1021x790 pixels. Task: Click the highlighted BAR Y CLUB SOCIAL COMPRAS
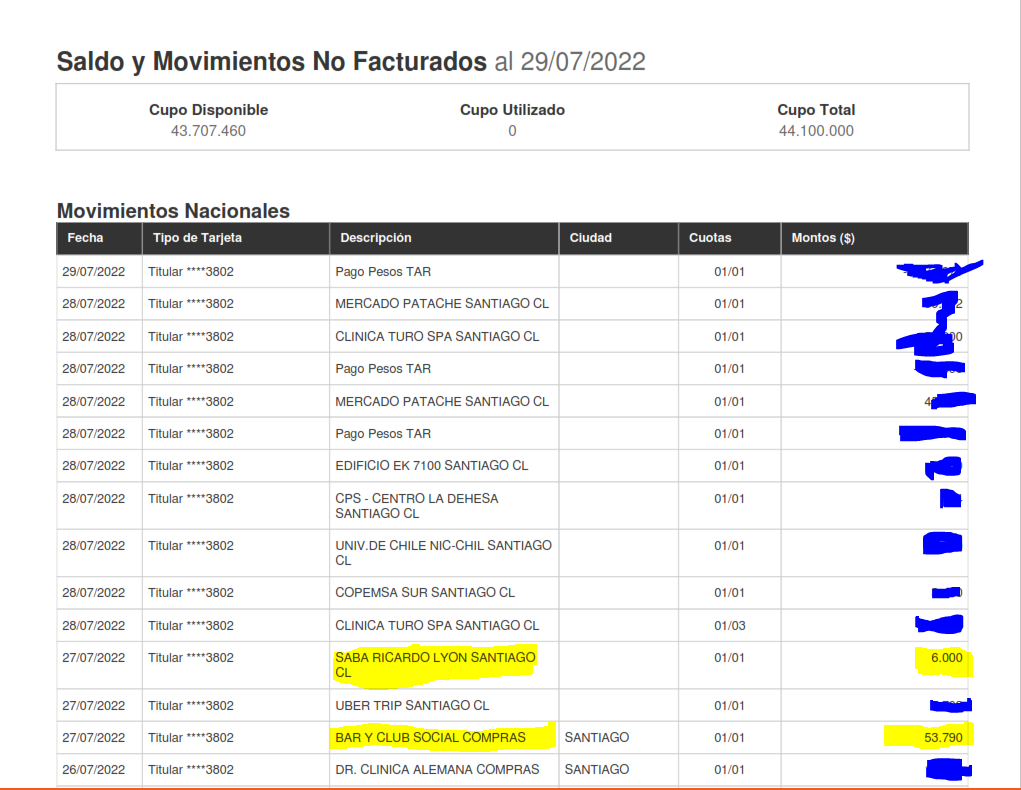tap(430, 738)
